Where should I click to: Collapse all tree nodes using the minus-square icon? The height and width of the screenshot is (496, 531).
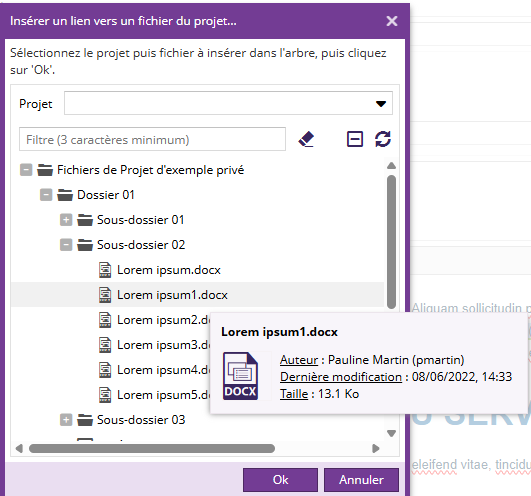click(355, 139)
